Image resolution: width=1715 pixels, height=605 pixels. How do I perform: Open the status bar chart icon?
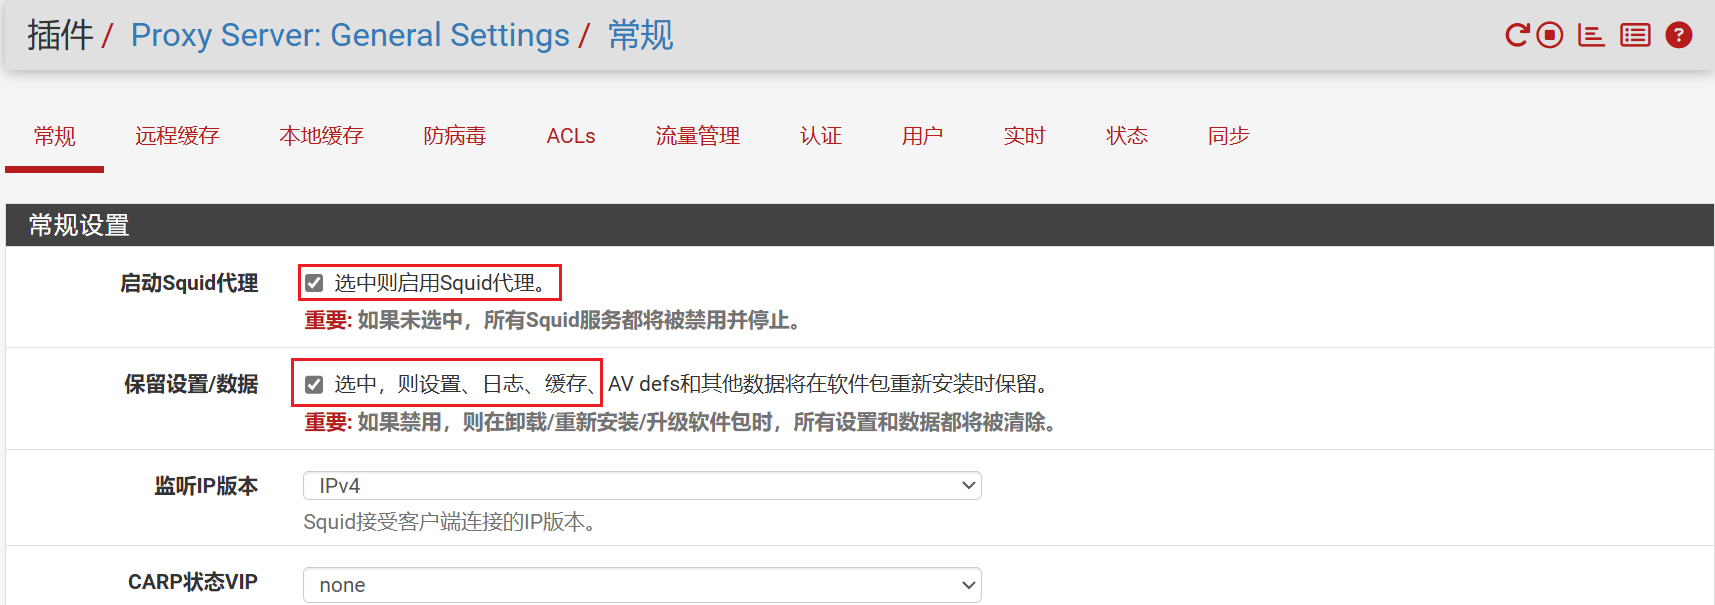[x=1590, y=35]
